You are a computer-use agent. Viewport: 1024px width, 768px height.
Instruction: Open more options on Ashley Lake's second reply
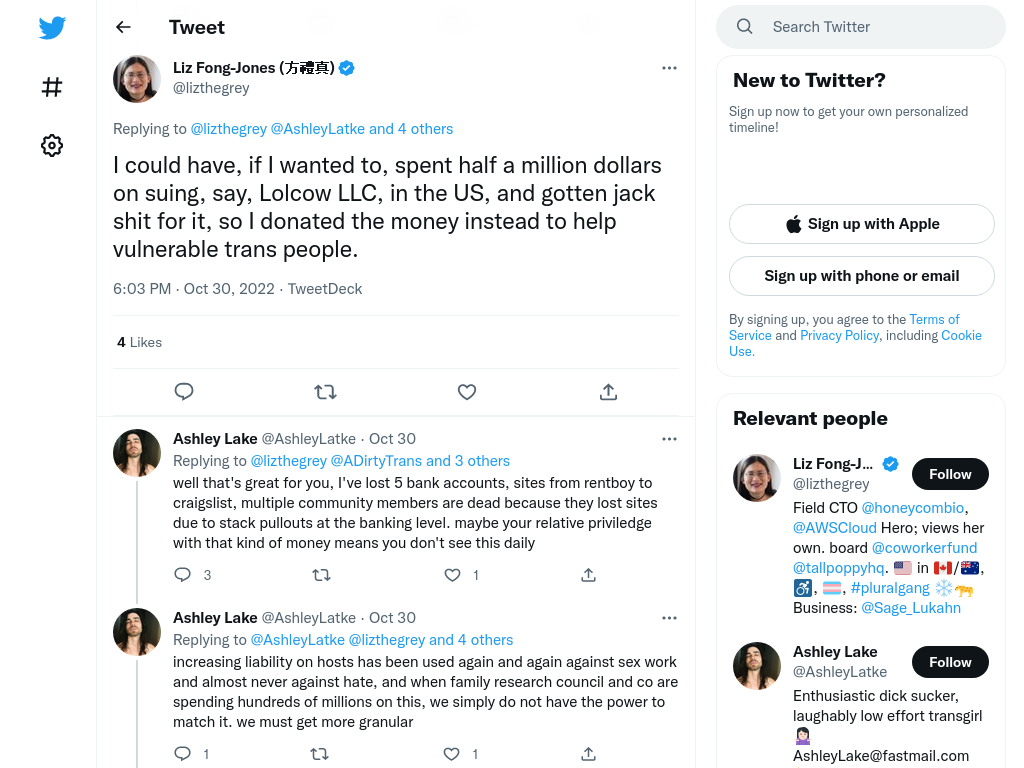(669, 618)
